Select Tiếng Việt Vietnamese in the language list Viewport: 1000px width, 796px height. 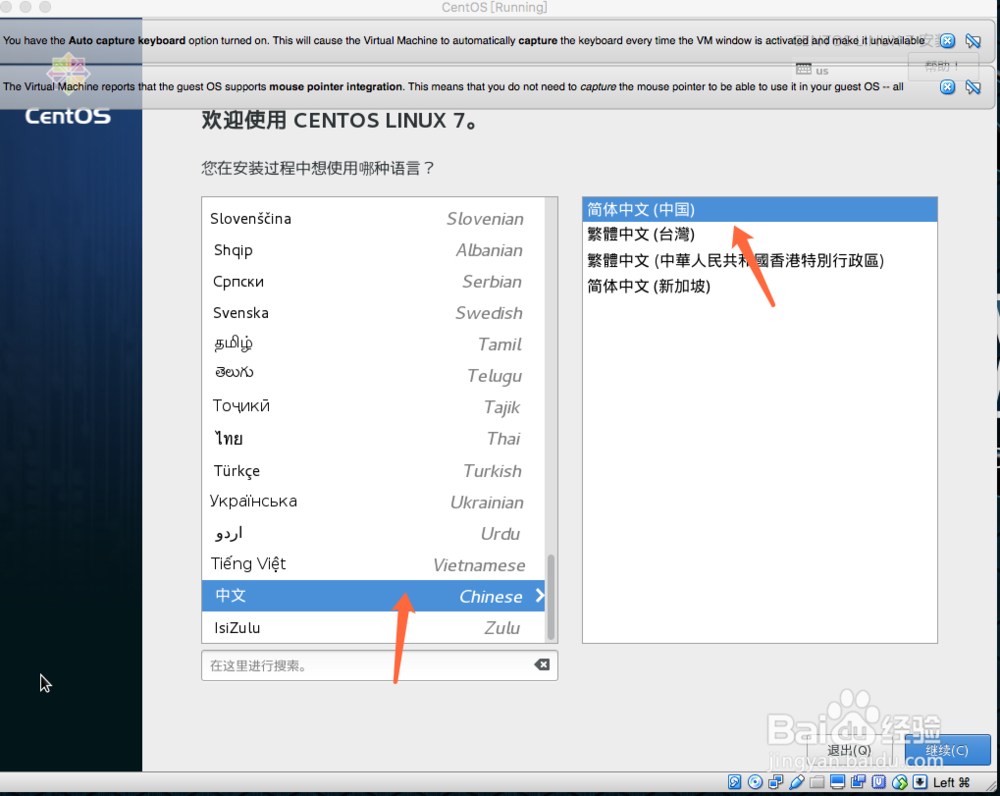click(x=373, y=564)
